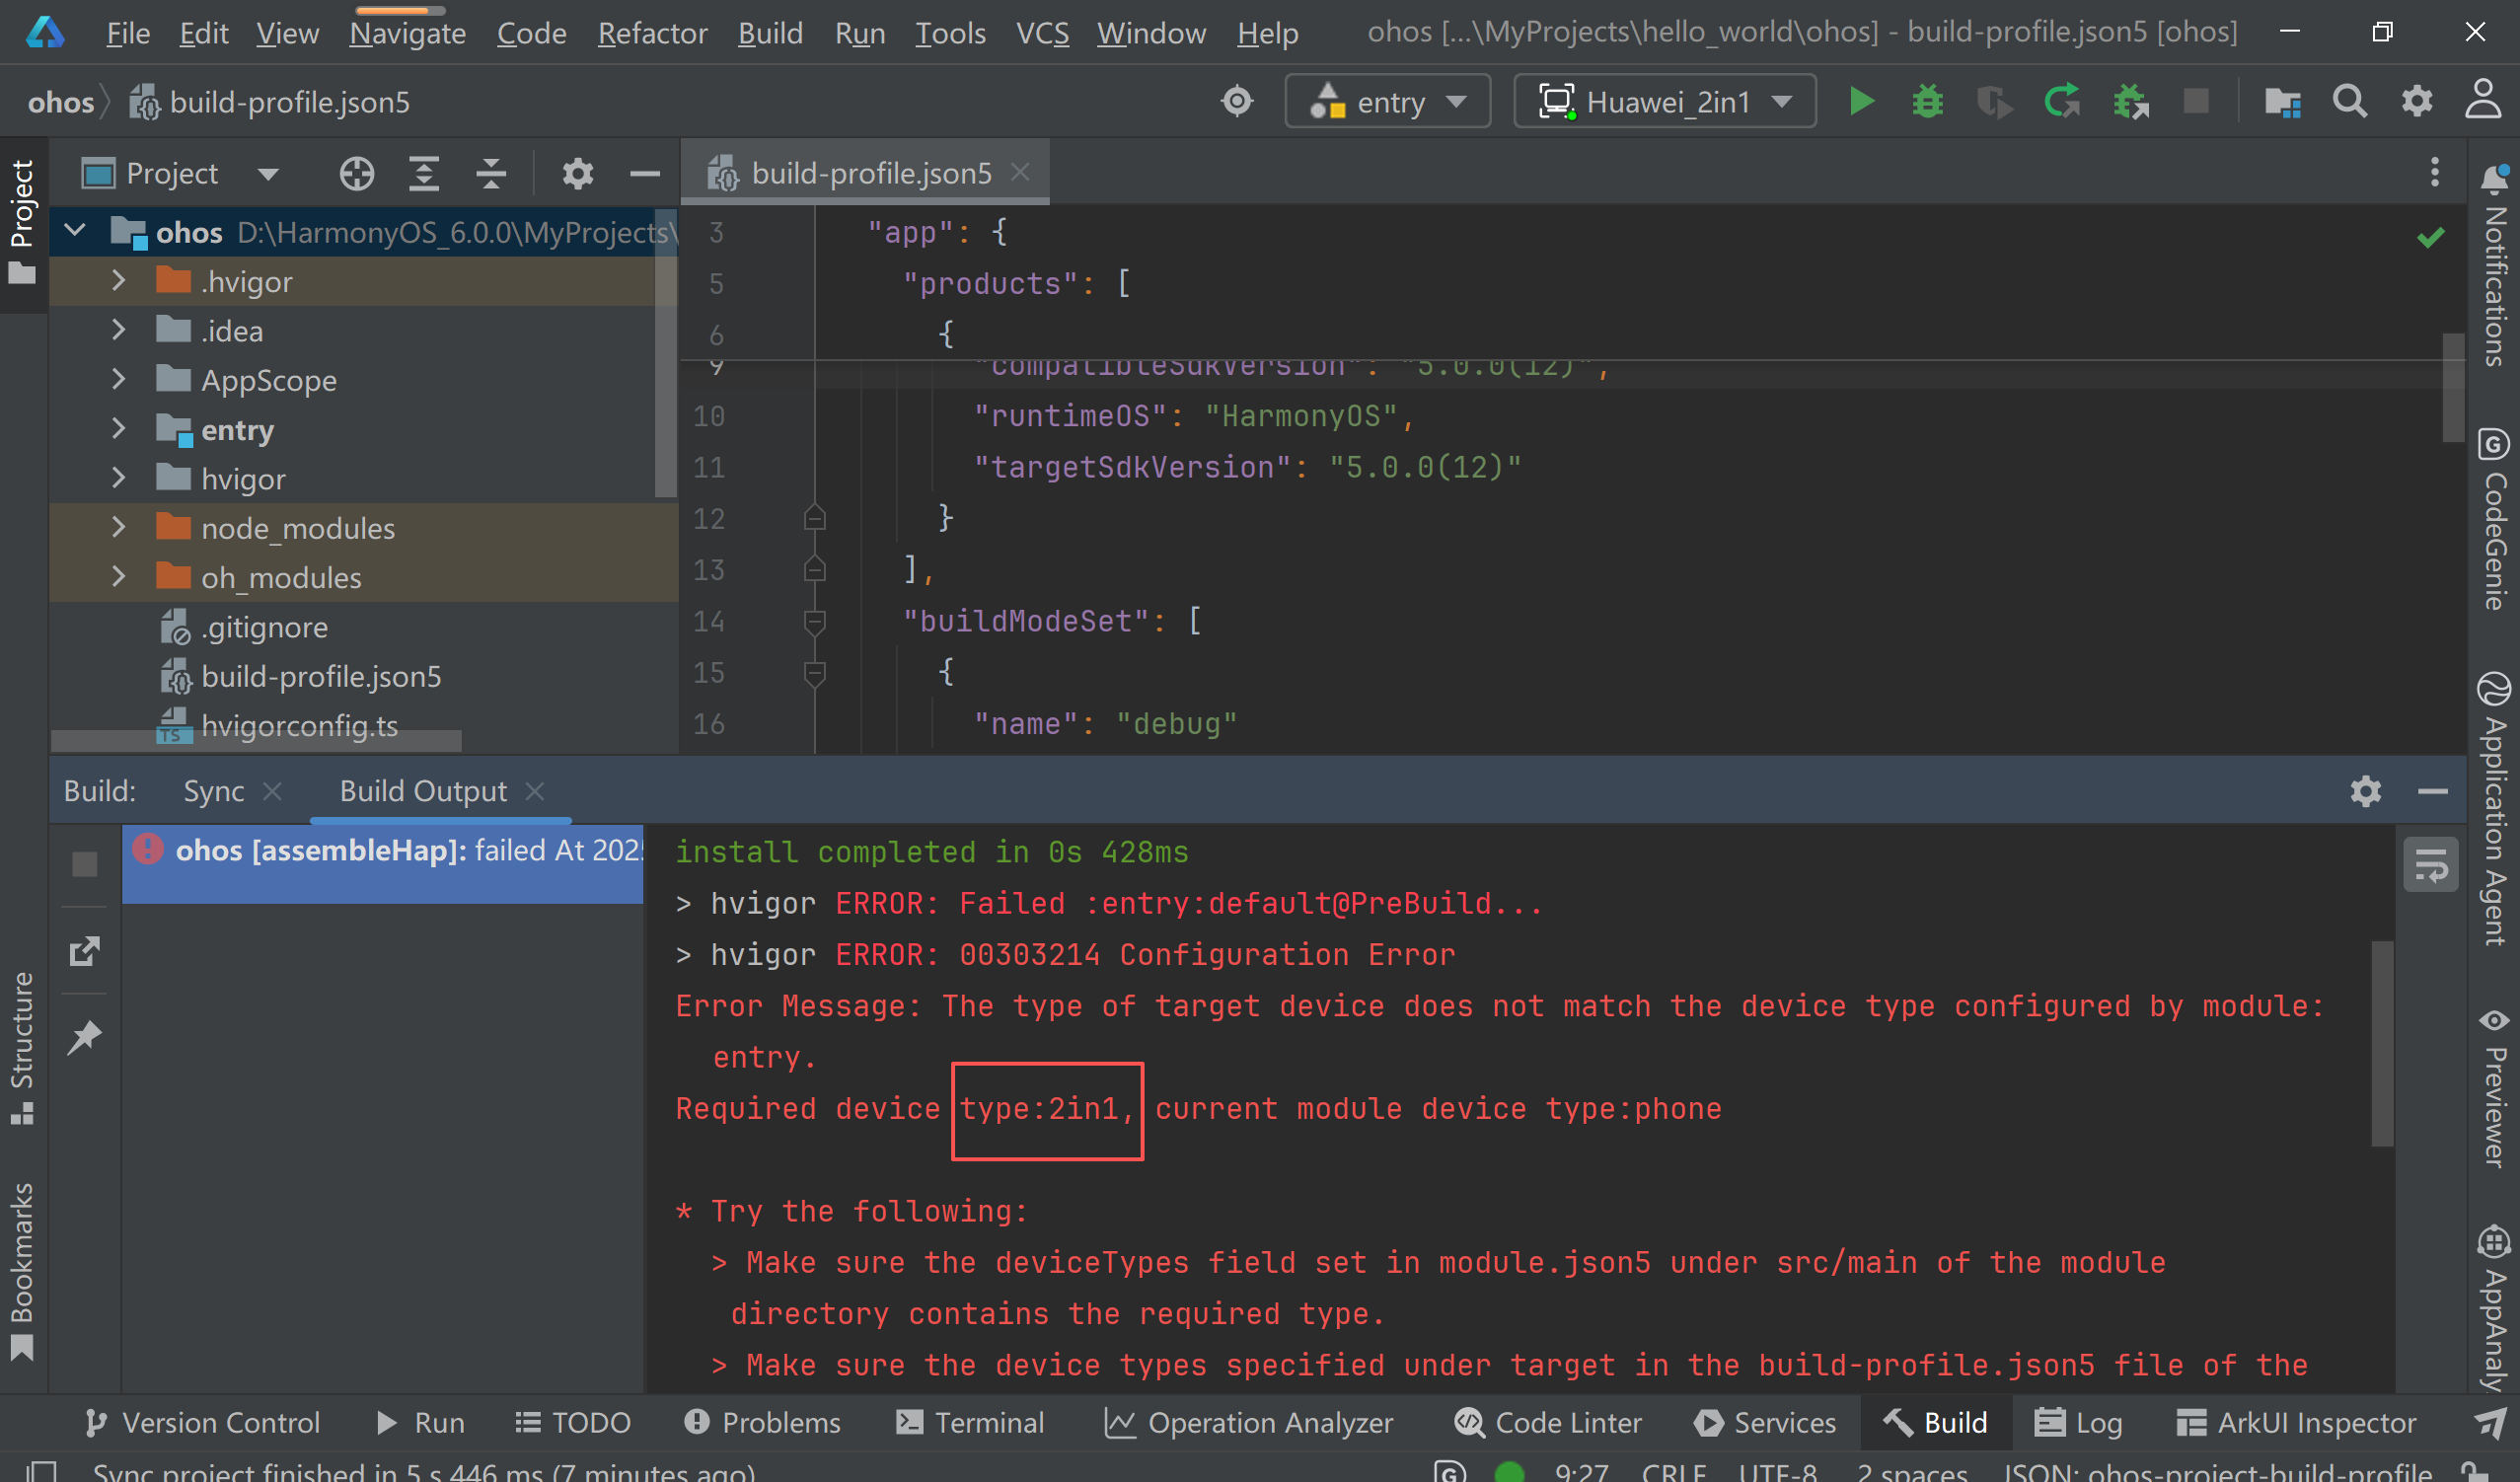The width and height of the screenshot is (2520, 1482).
Task: Open the Code Linter tool window
Action: pos(1548,1422)
